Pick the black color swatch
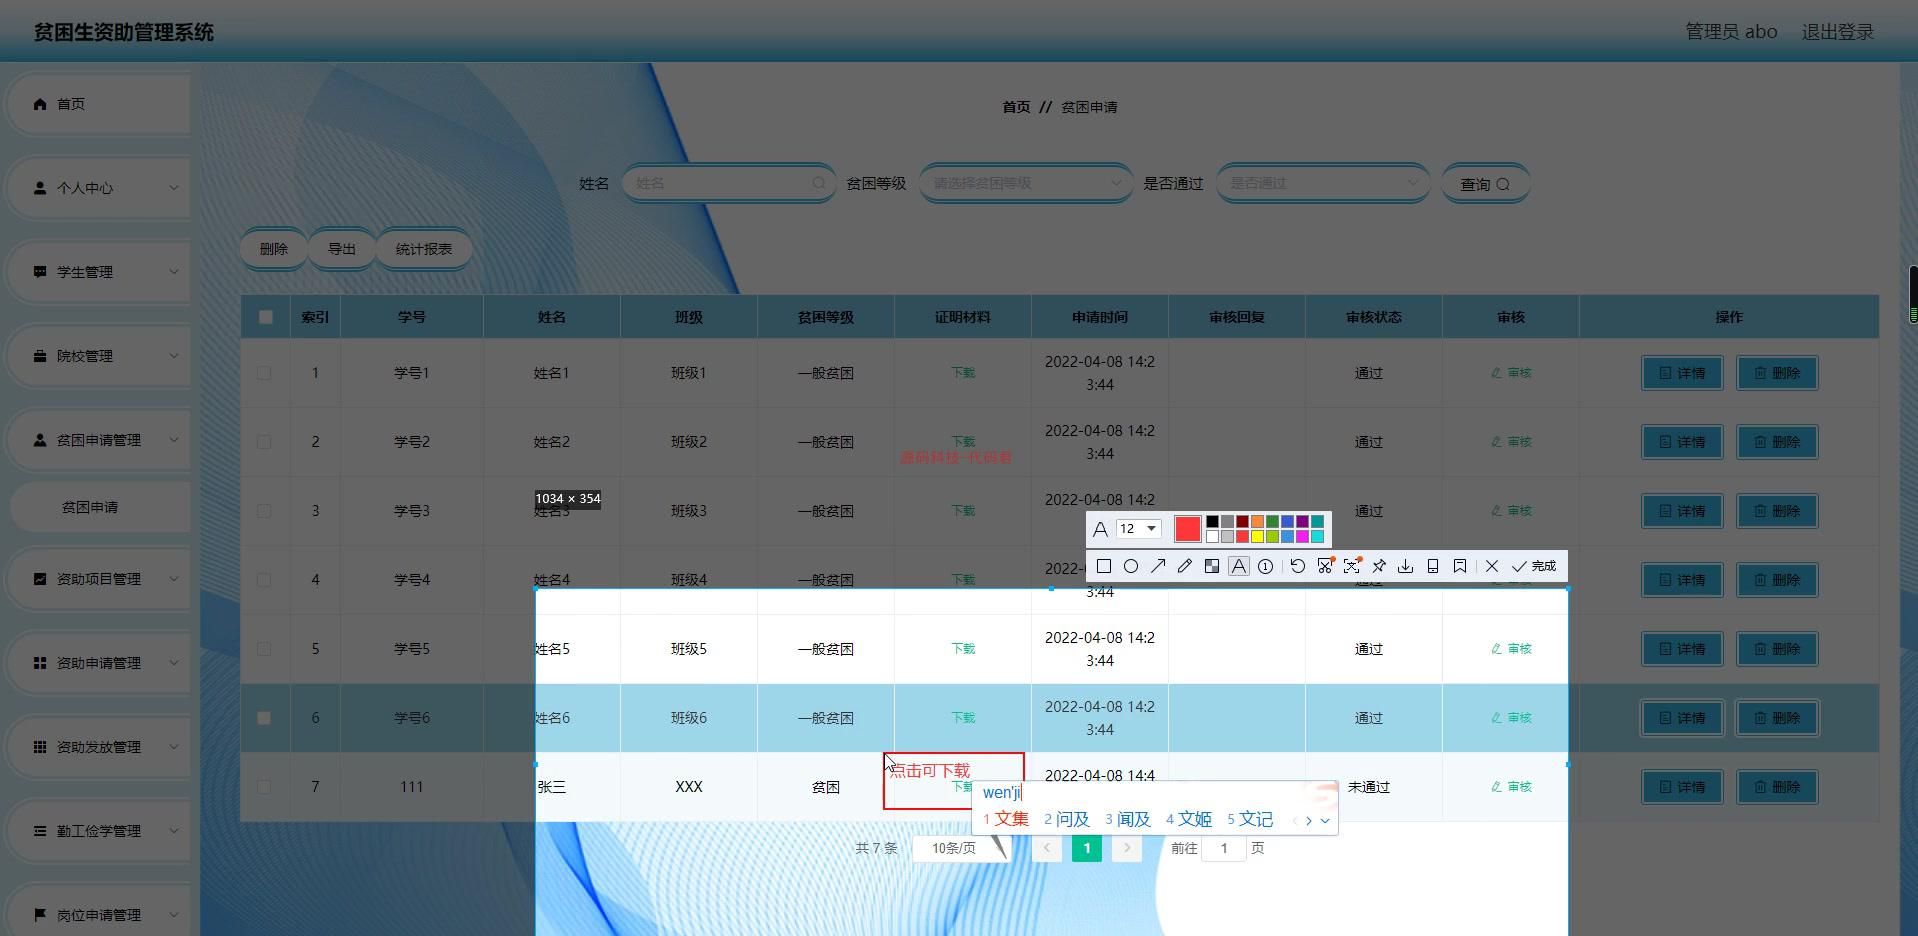Viewport: 1918px width, 936px height. [1212, 522]
